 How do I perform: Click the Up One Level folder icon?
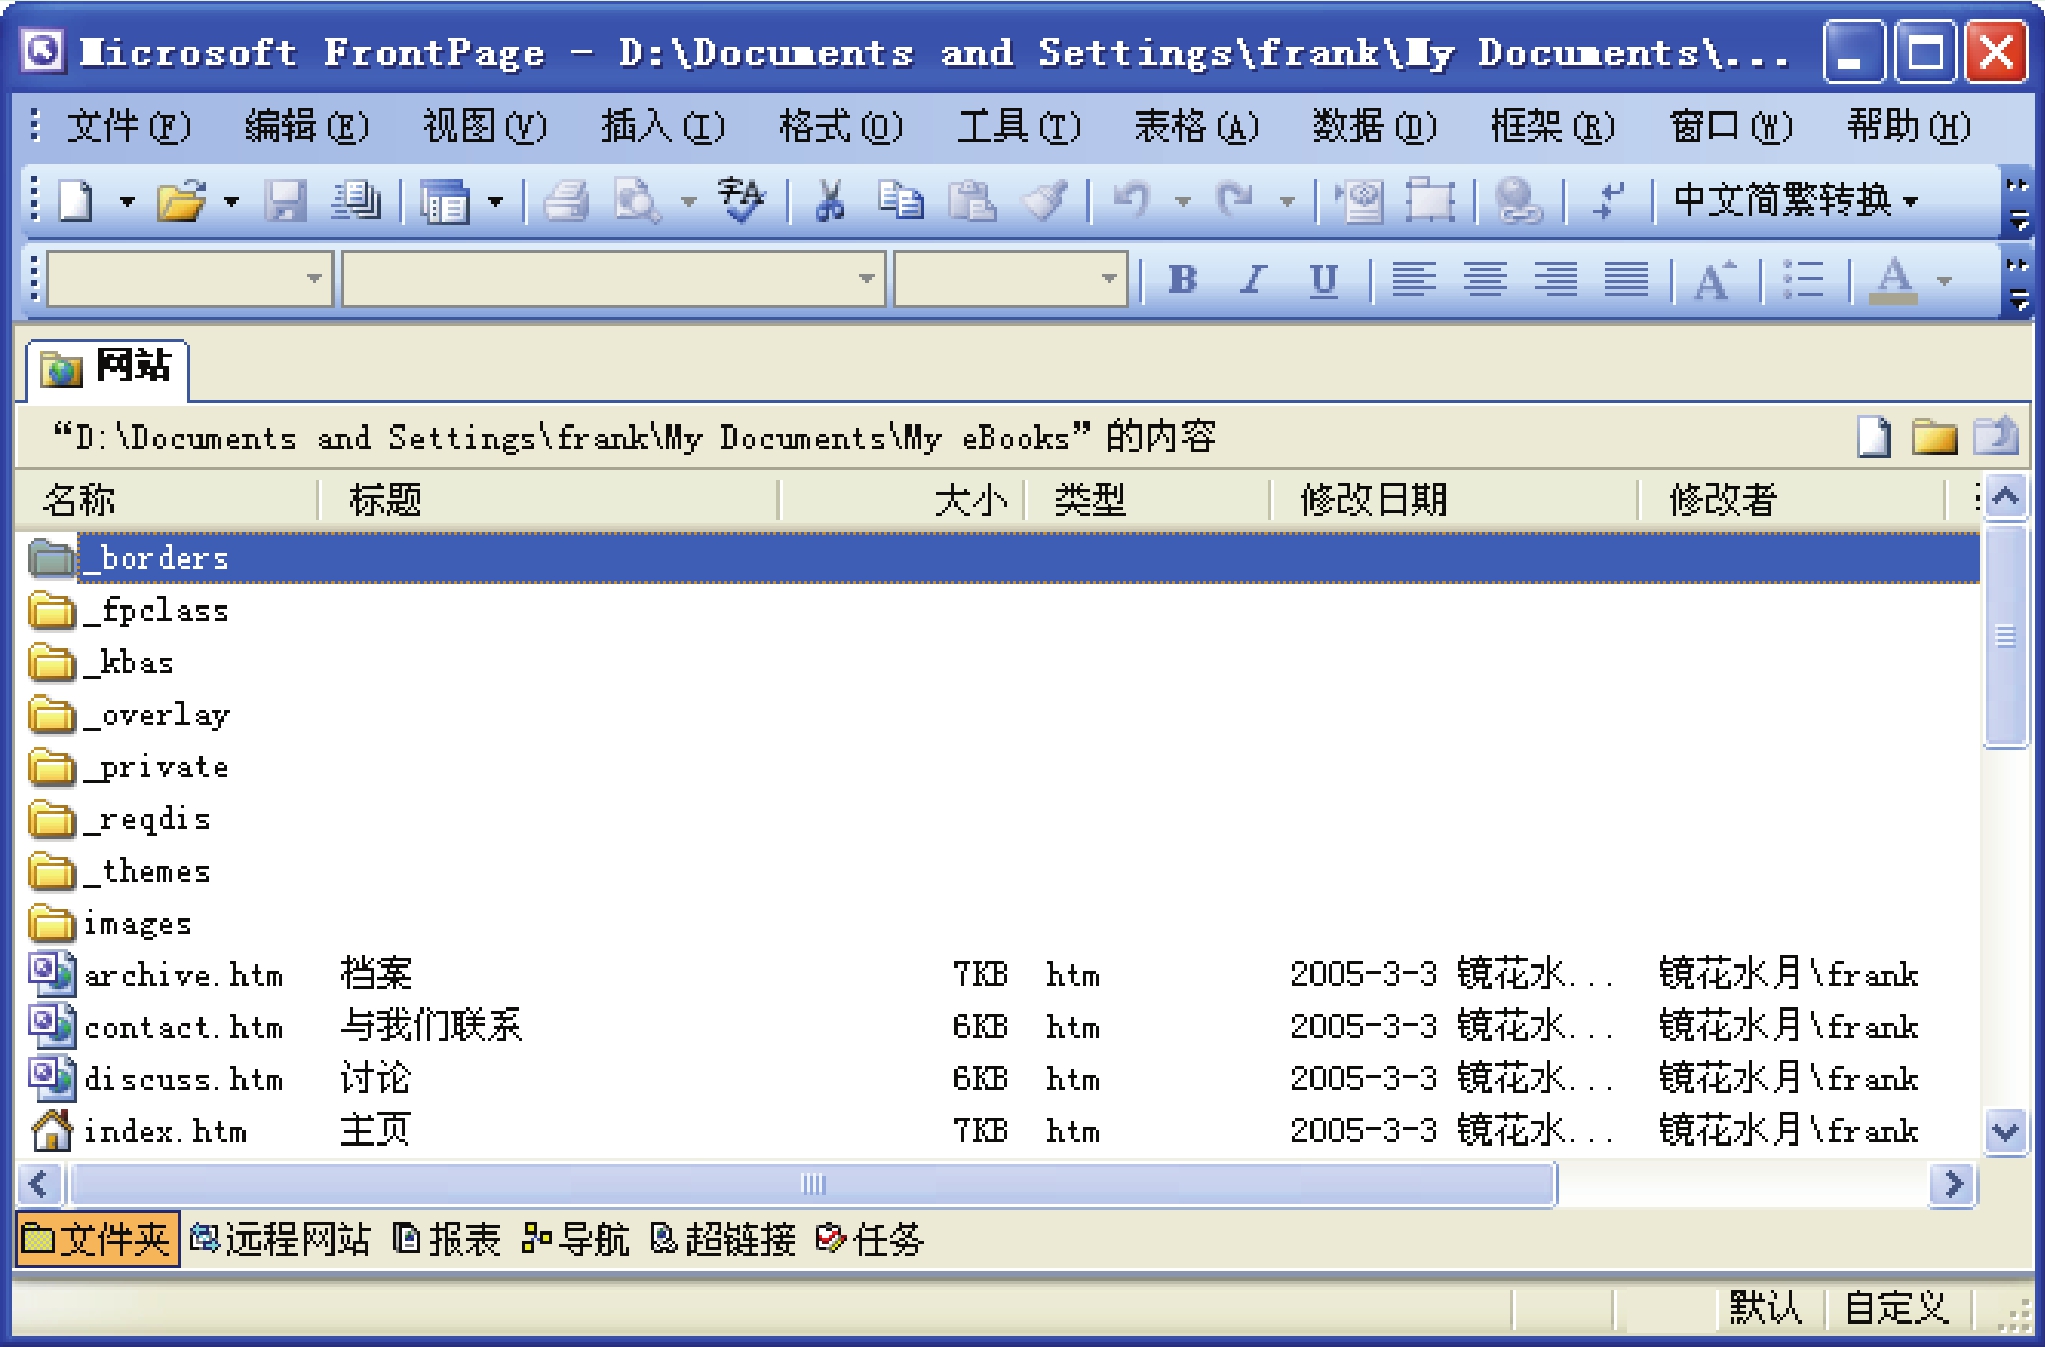click(x=1996, y=437)
